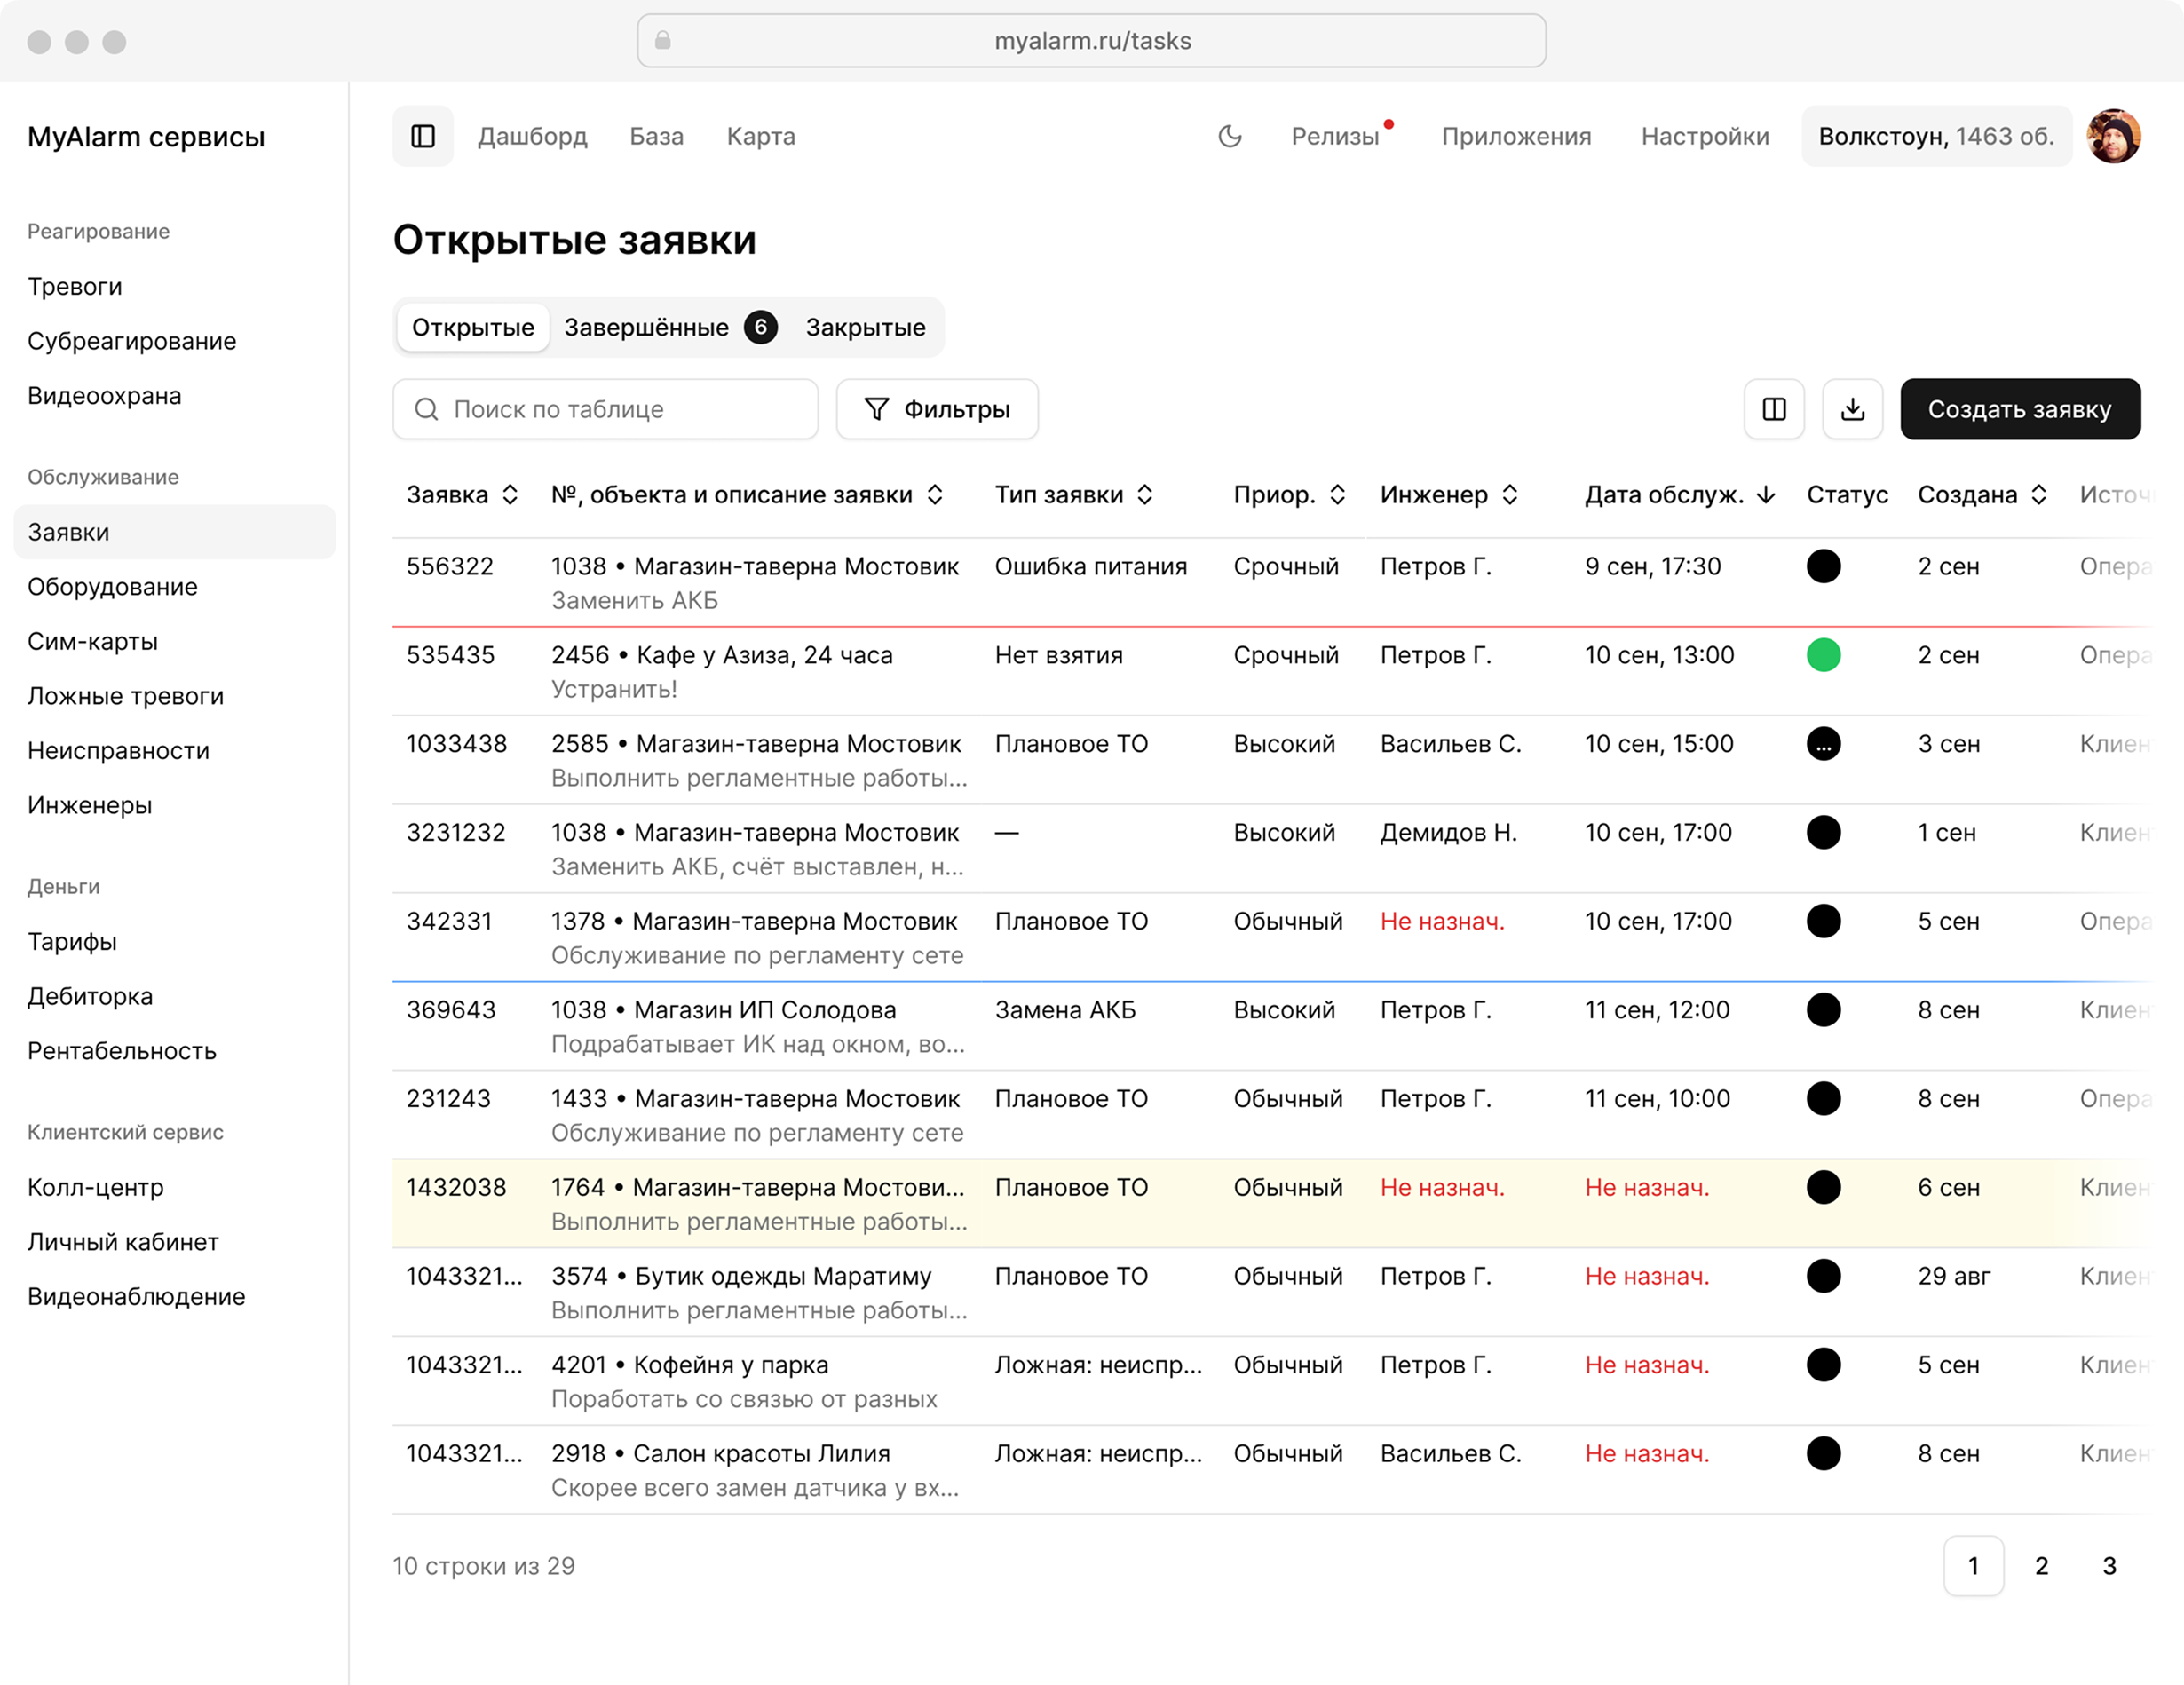This screenshot has height=1685, width=2184.
Task: Open База in top navigation
Action: (x=657, y=136)
